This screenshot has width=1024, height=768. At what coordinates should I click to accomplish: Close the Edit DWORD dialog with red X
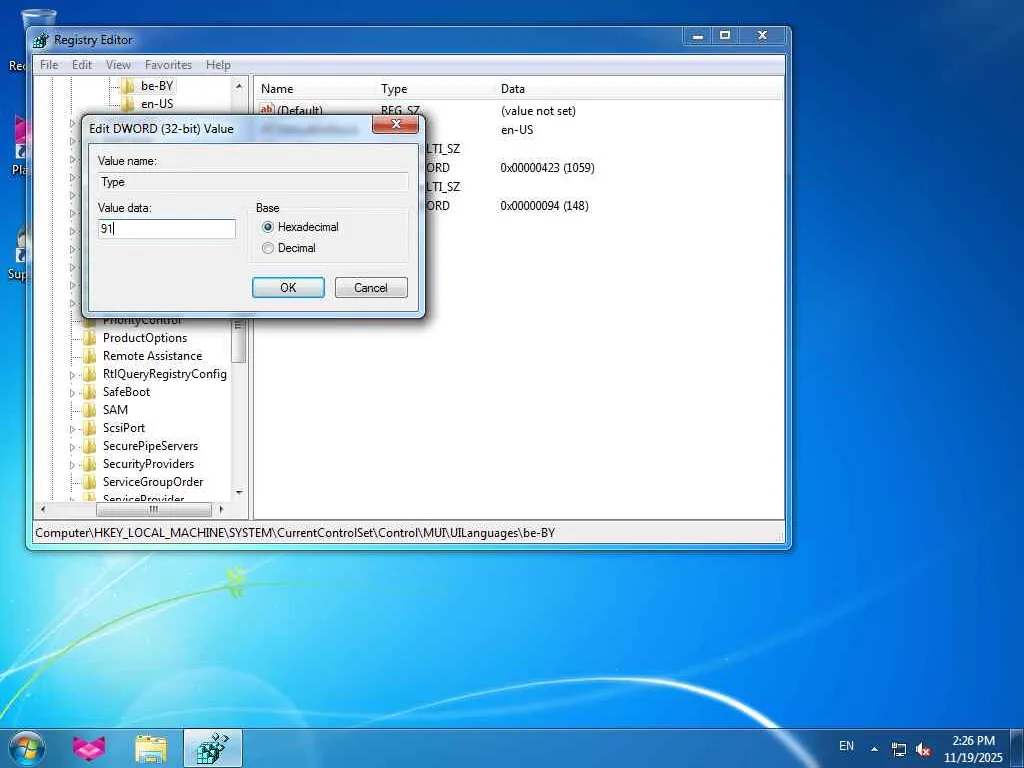click(395, 124)
